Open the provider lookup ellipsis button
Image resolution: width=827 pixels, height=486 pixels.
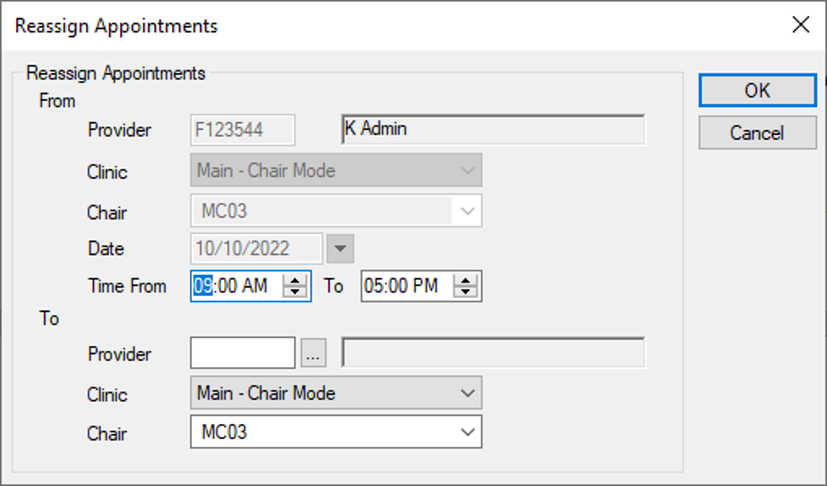pyautogui.click(x=313, y=353)
